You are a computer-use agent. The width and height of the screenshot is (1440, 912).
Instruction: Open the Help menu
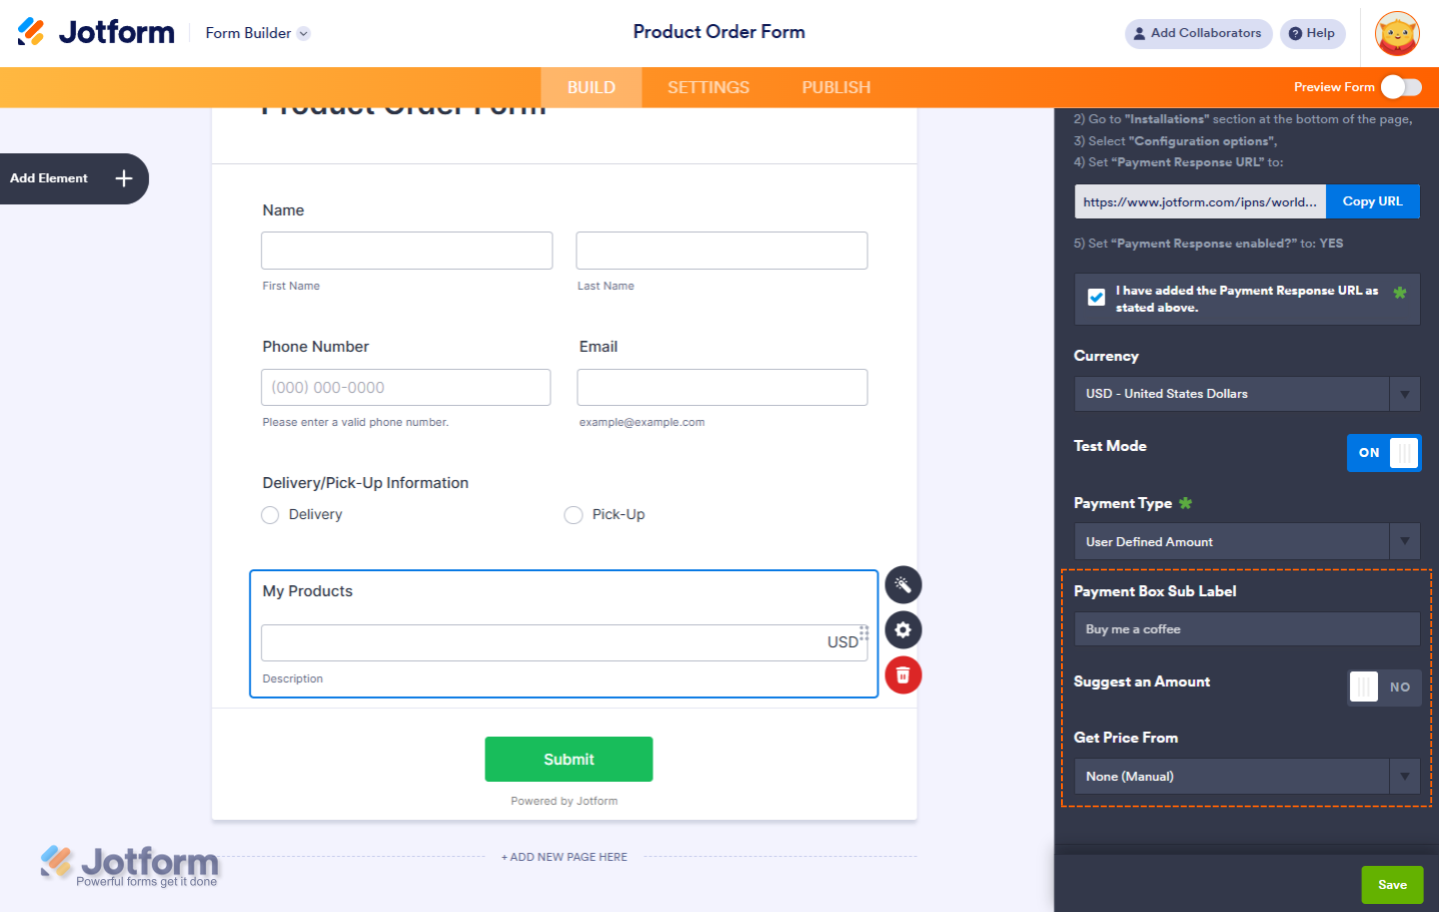[1313, 33]
